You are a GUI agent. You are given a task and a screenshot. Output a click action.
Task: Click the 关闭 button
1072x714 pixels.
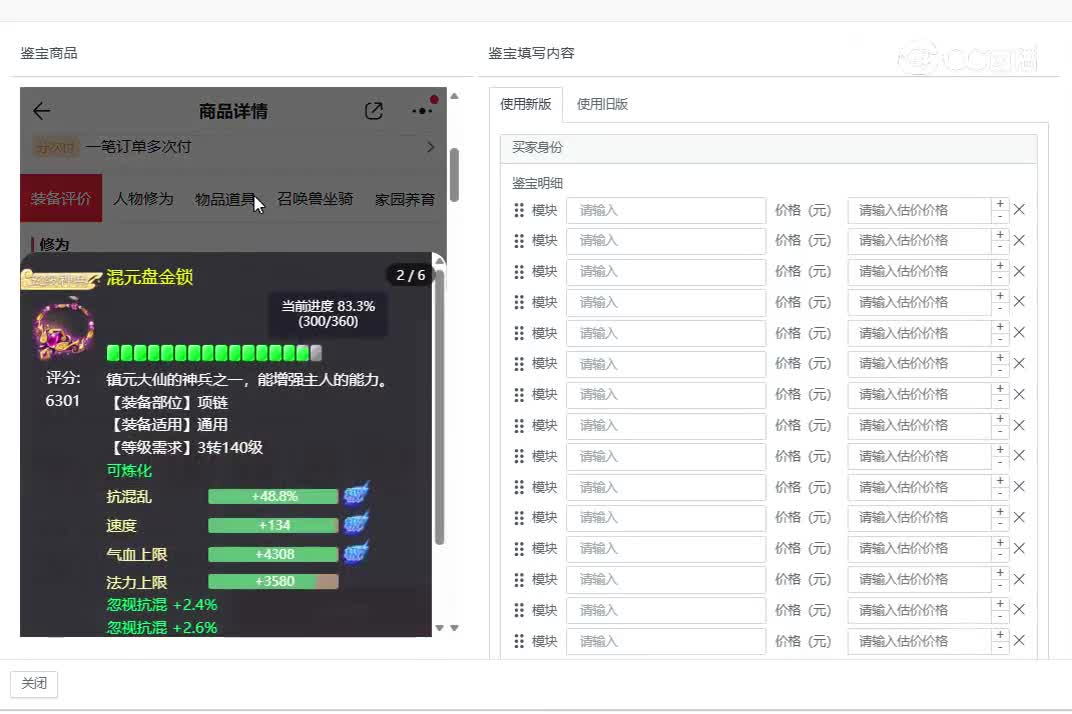pyautogui.click(x=34, y=683)
